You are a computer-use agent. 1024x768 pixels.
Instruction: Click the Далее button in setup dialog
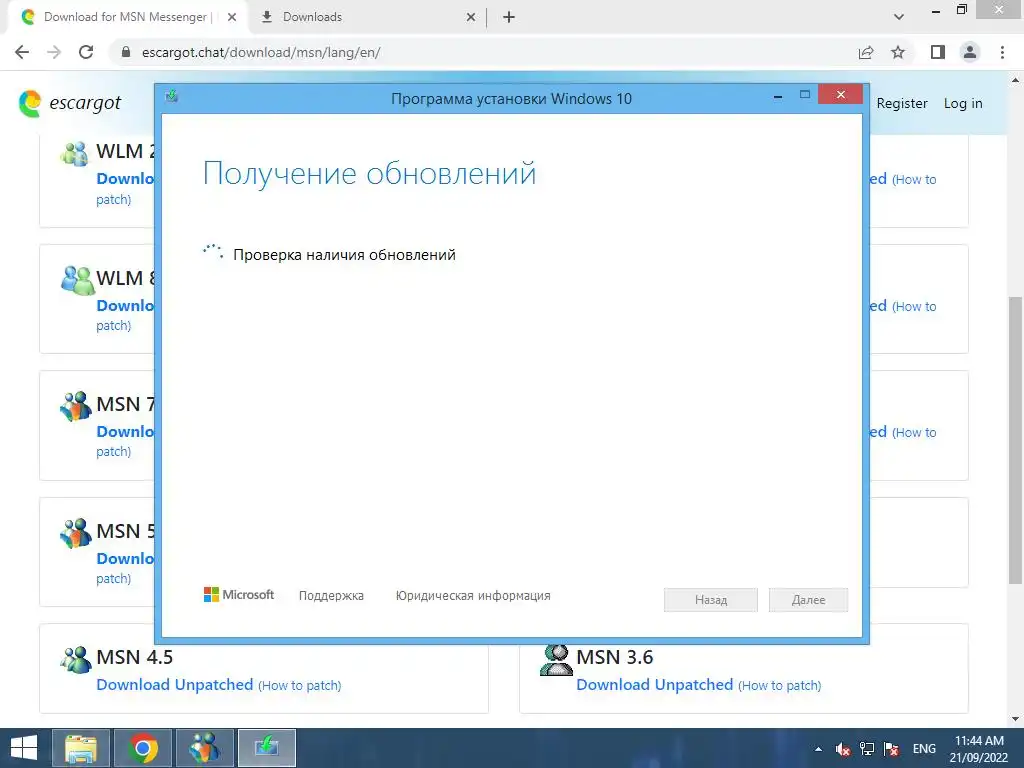tap(808, 600)
